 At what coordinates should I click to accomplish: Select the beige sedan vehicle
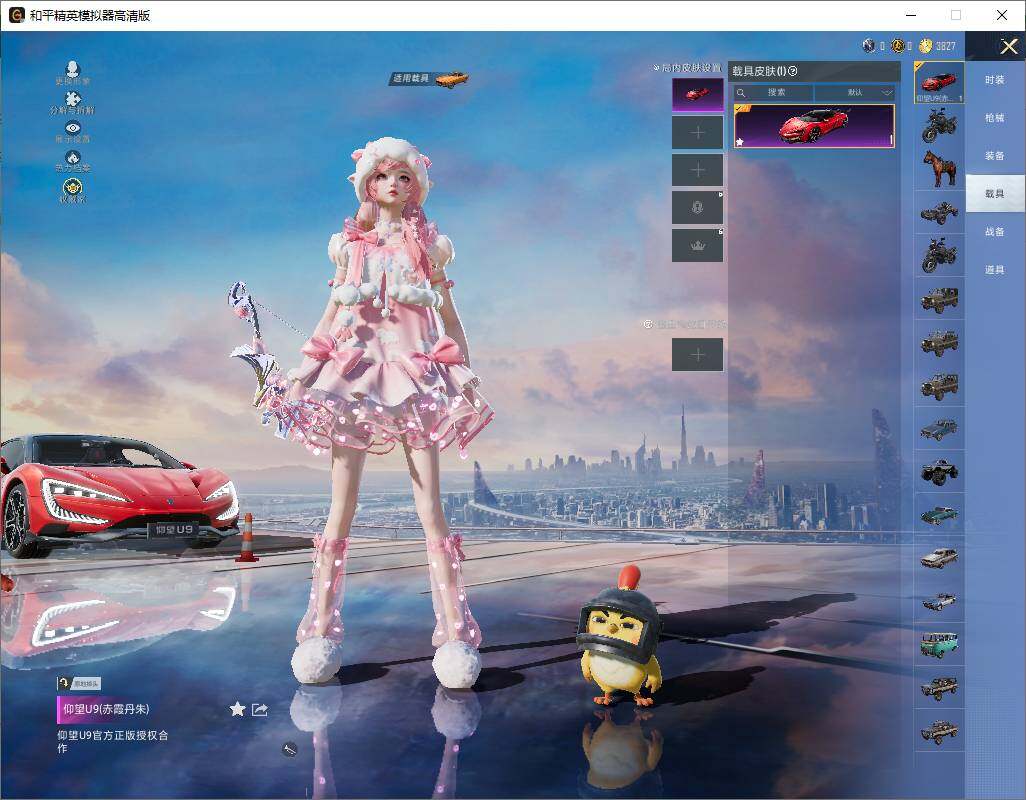tap(939, 557)
